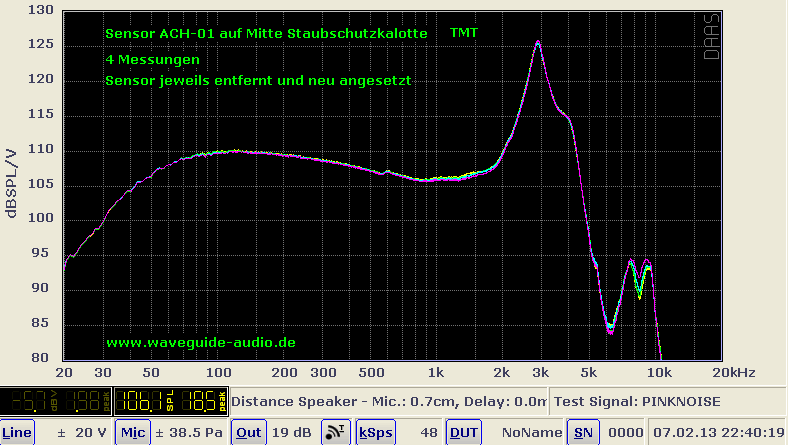Click the 0000 serial number field

(x=620, y=432)
